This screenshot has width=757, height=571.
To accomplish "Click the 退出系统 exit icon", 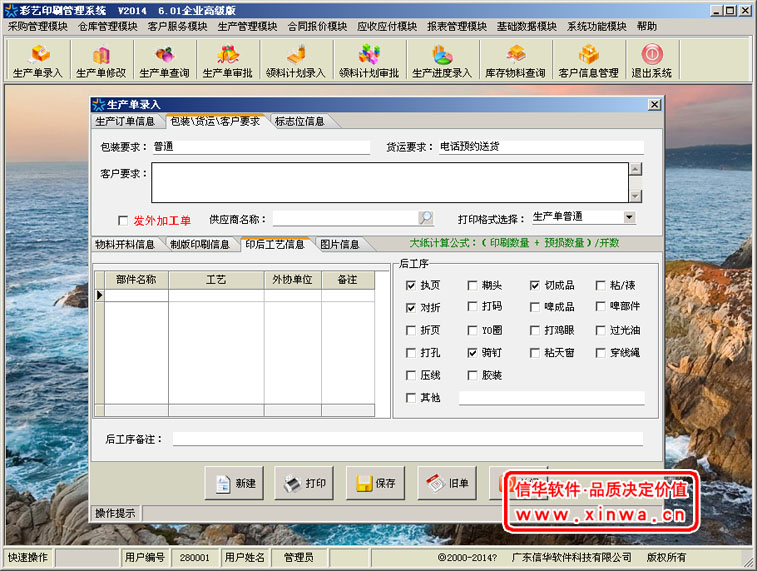I will [651, 60].
